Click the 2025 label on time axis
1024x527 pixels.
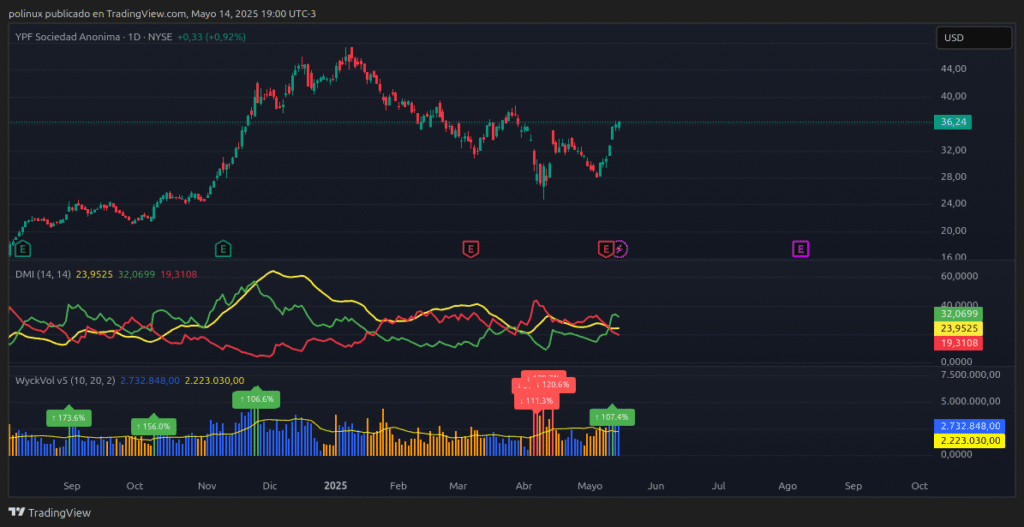coord(336,486)
